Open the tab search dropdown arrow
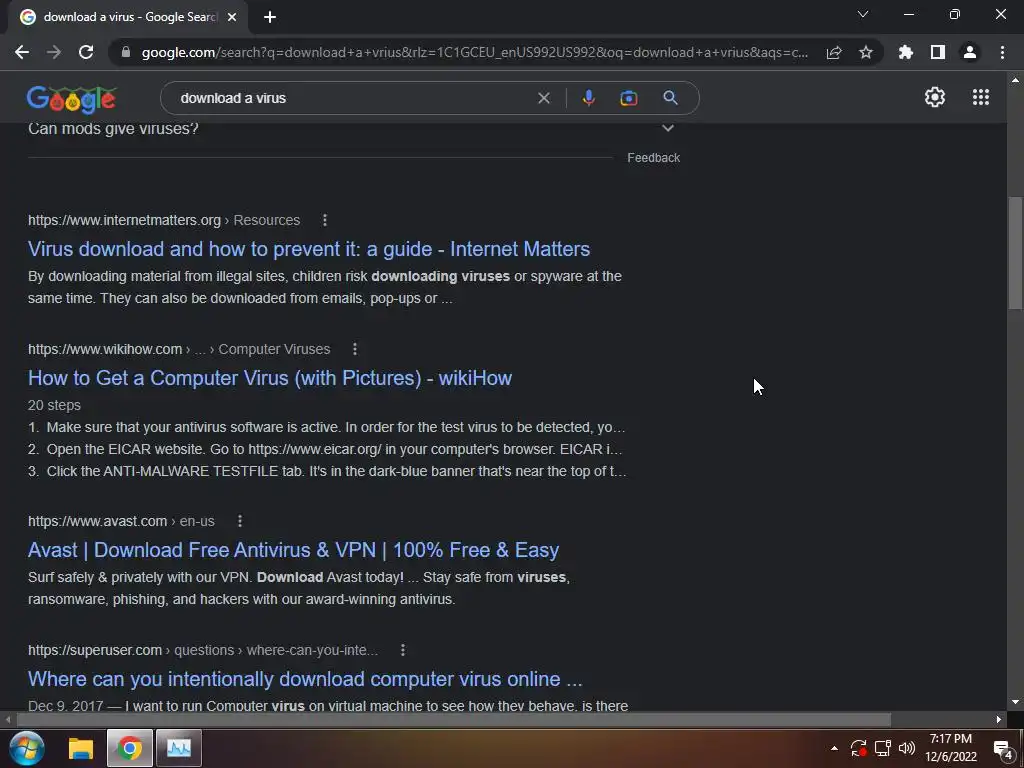The width and height of the screenshot is (1024, 768). click(x=863, y=14)
